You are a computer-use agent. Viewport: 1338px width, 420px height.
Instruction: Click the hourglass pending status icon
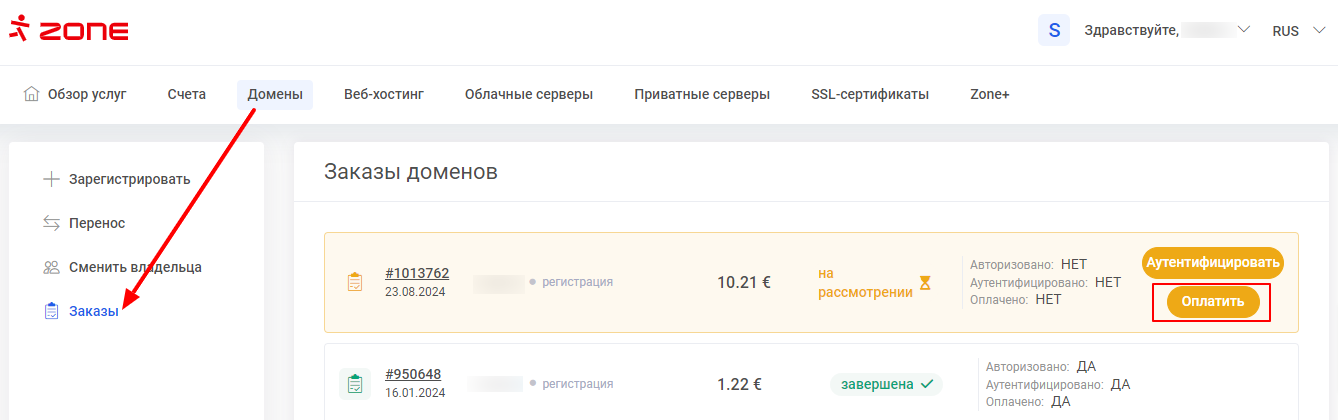(925, 283)
